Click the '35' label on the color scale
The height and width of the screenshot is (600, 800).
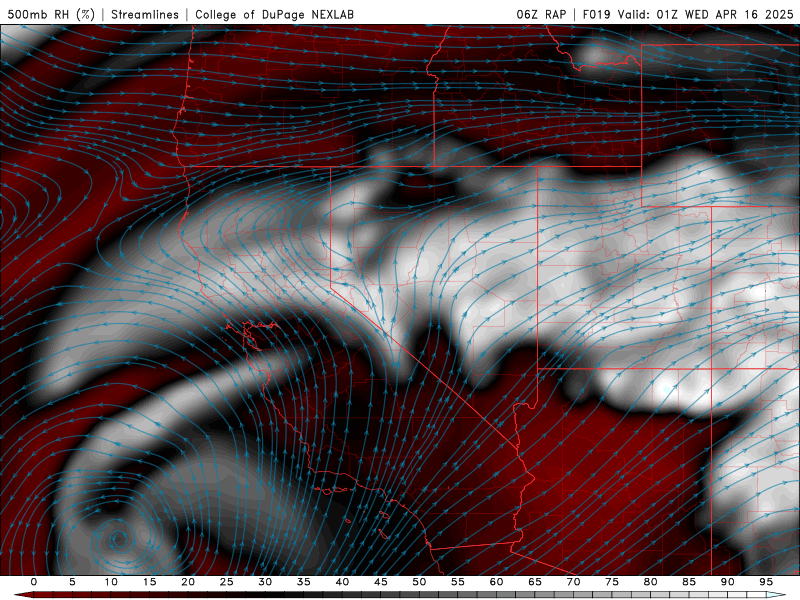pos(304,582)
